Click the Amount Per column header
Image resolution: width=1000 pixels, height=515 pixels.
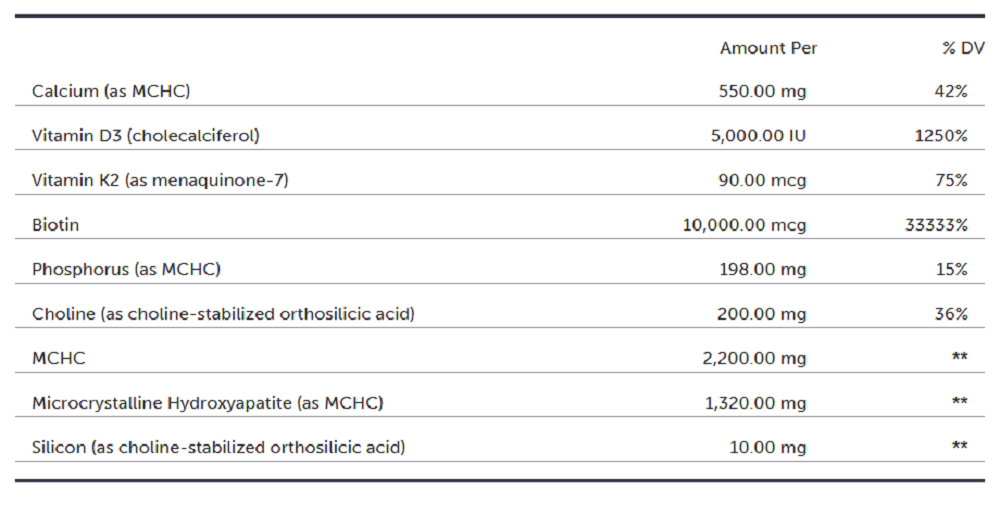point(768,48)
